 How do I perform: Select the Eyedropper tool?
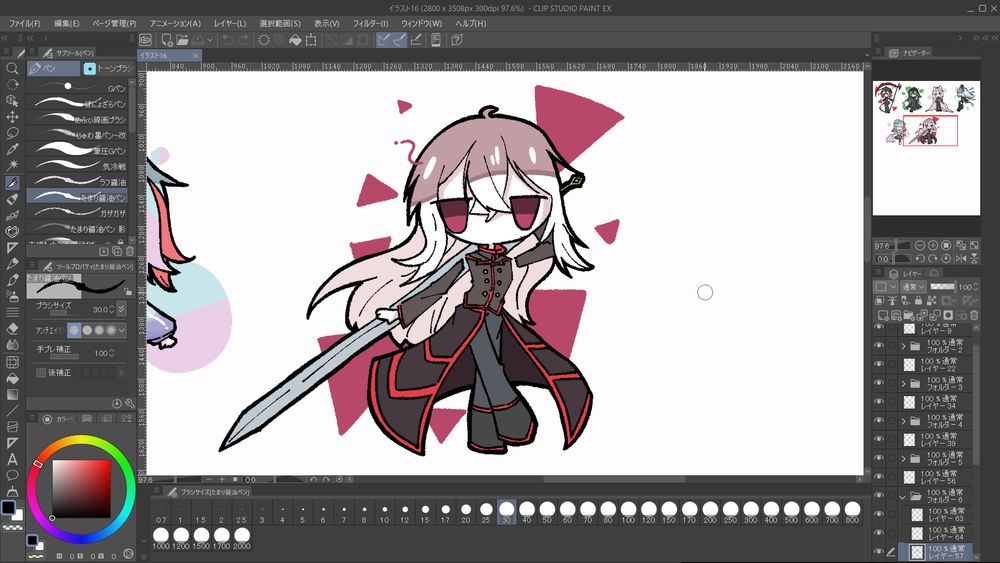pos(11,149)
